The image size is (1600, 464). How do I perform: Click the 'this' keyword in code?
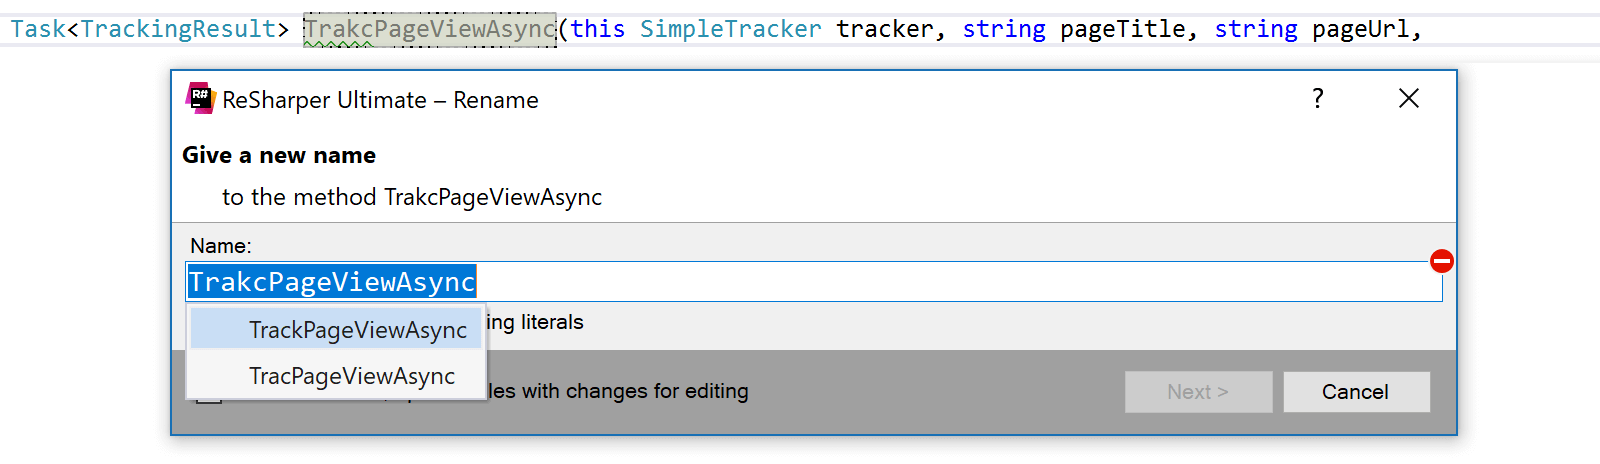point(598,30)
